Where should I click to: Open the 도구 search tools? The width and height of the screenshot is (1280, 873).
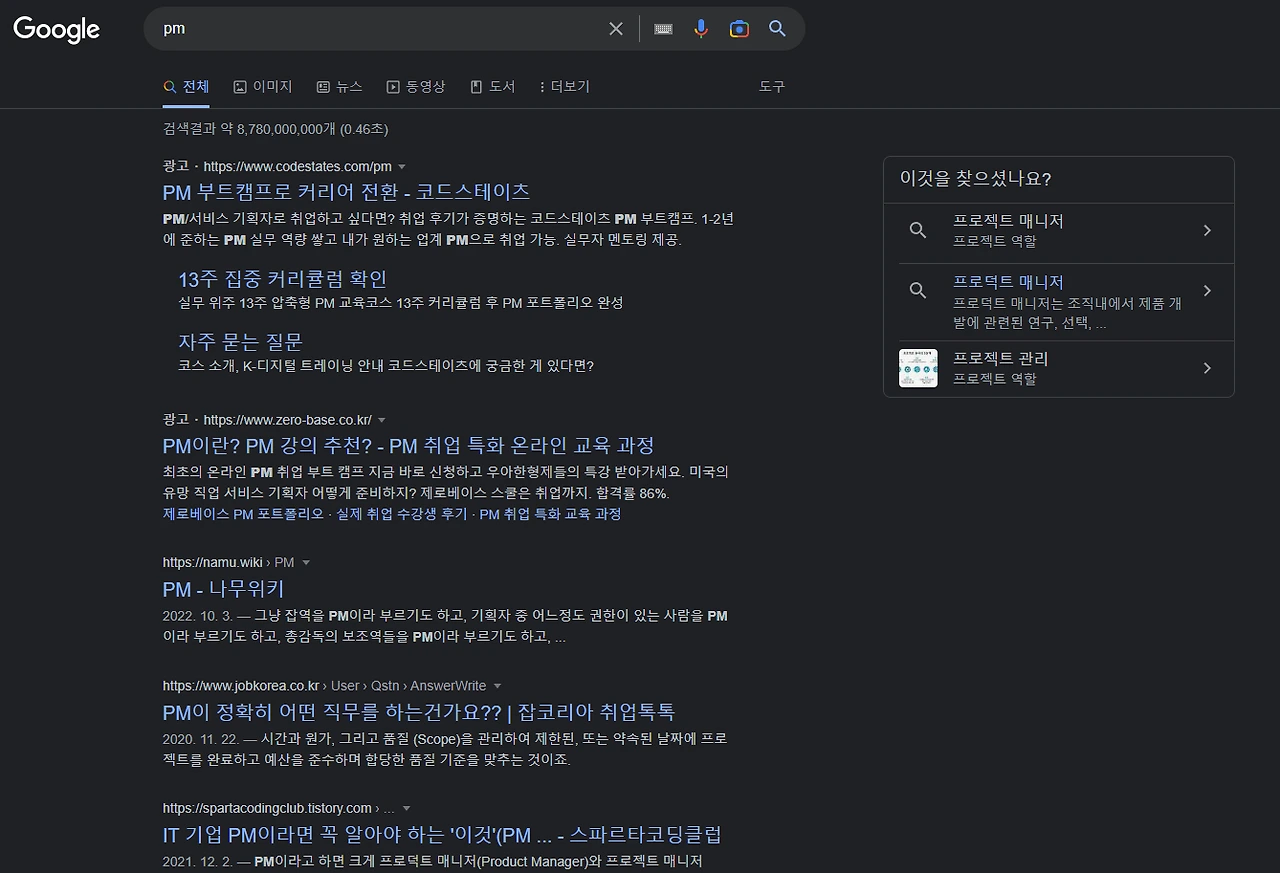(x=772, y=87)
